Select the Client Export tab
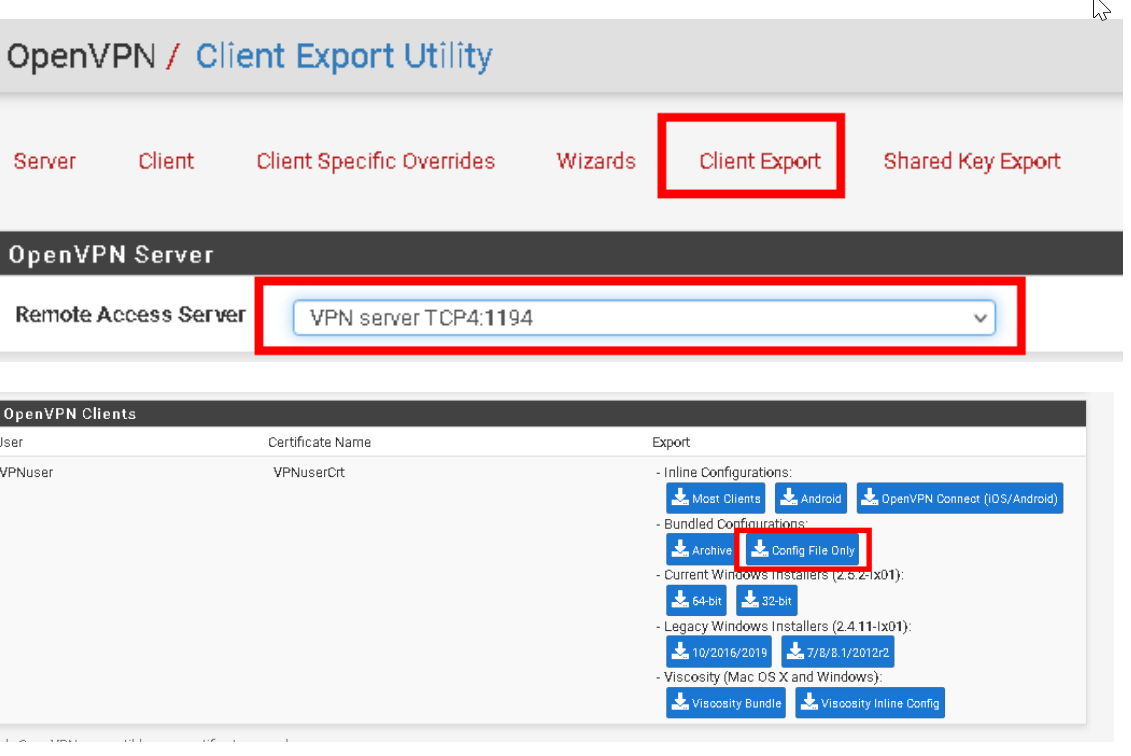 [x=760, y=161]
